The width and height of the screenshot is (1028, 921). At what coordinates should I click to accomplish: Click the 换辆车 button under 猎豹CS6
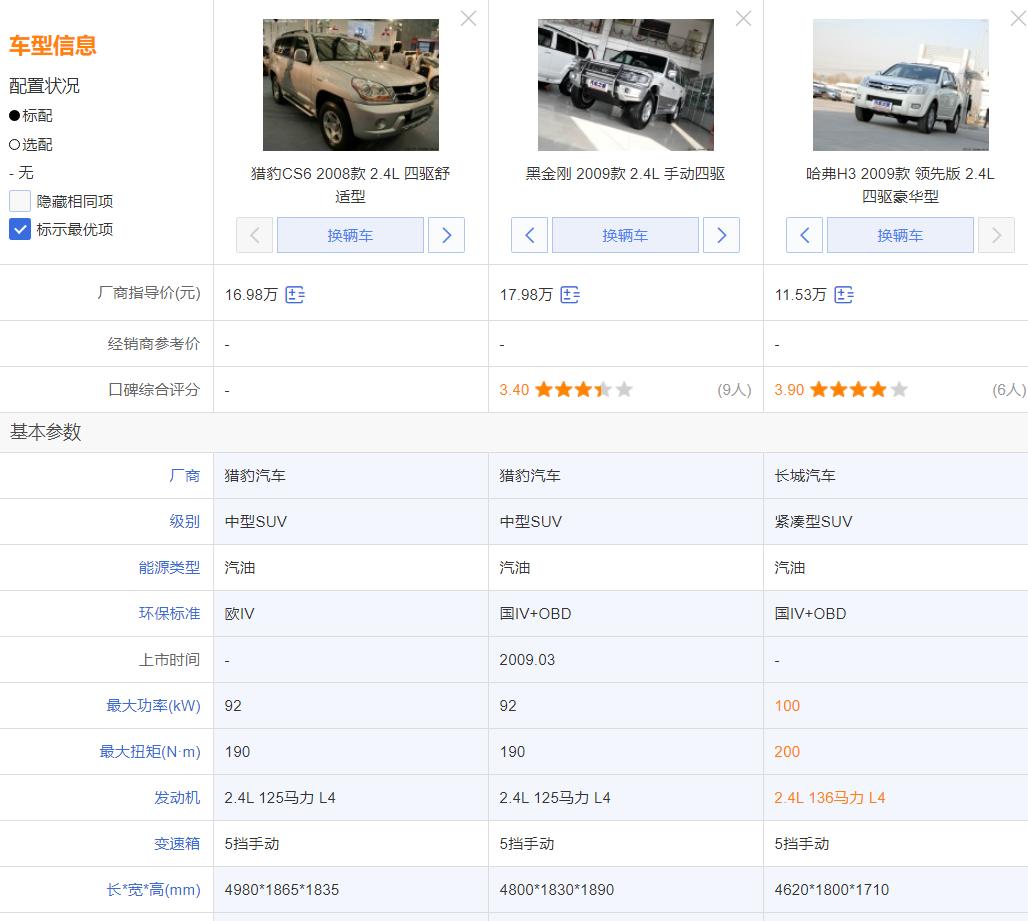(x=350, y=235)
